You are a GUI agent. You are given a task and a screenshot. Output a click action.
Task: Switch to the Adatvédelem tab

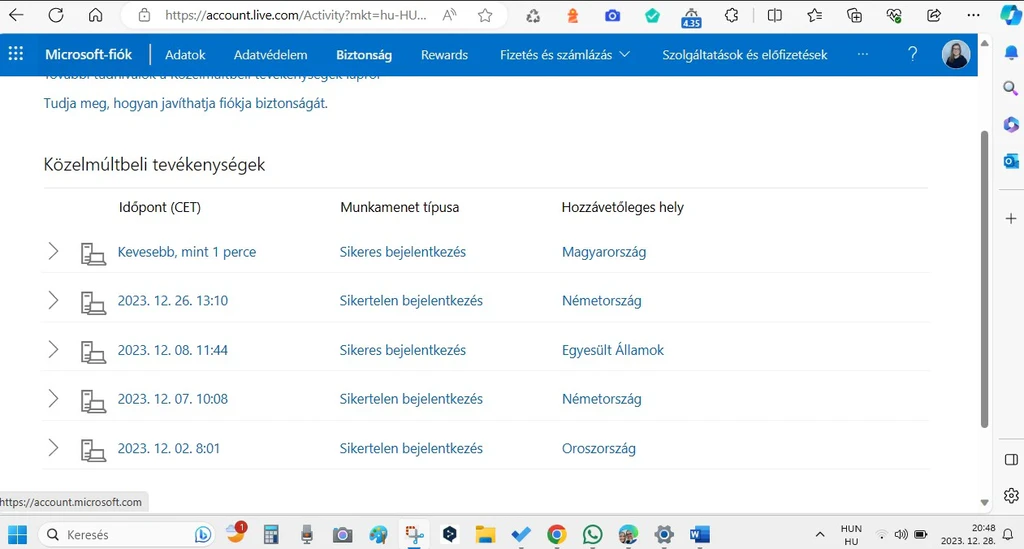pos(270,55)
